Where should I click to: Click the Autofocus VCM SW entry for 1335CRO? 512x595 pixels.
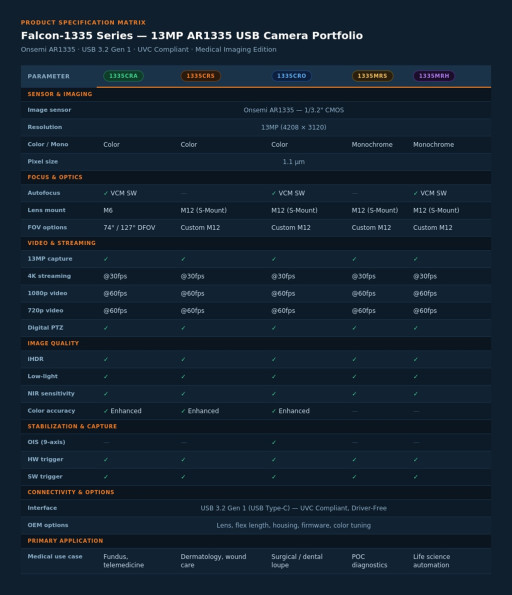tap(288, 193)
